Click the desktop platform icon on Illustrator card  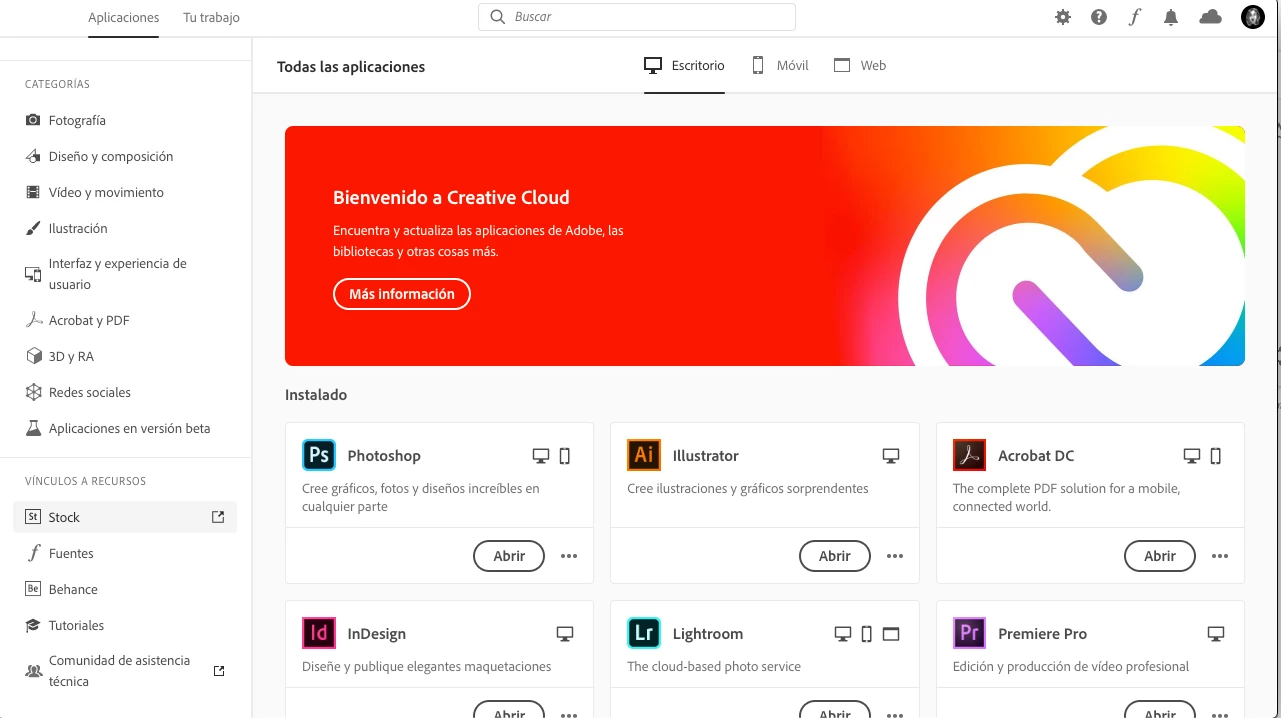coord(891,456)
